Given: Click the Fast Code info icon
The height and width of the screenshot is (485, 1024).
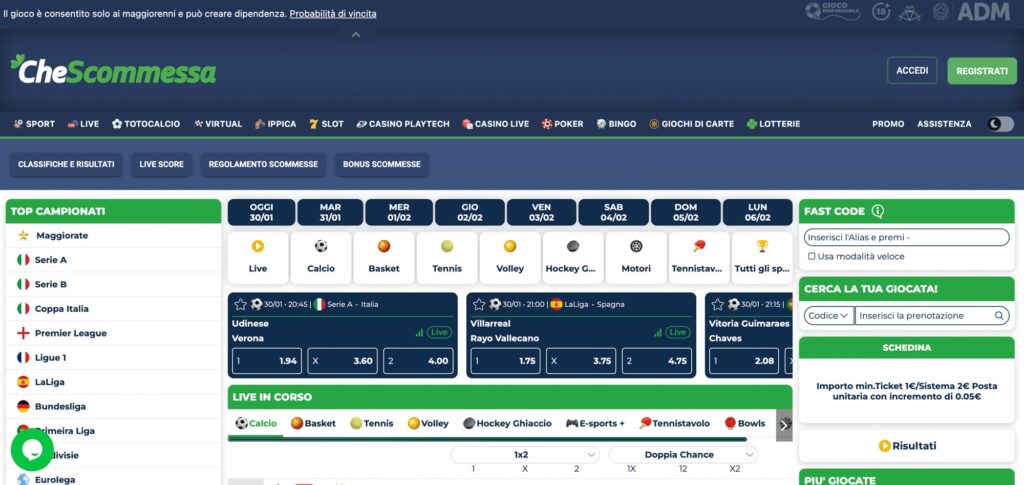Looking at the screenshot, I should pos(878,211).
